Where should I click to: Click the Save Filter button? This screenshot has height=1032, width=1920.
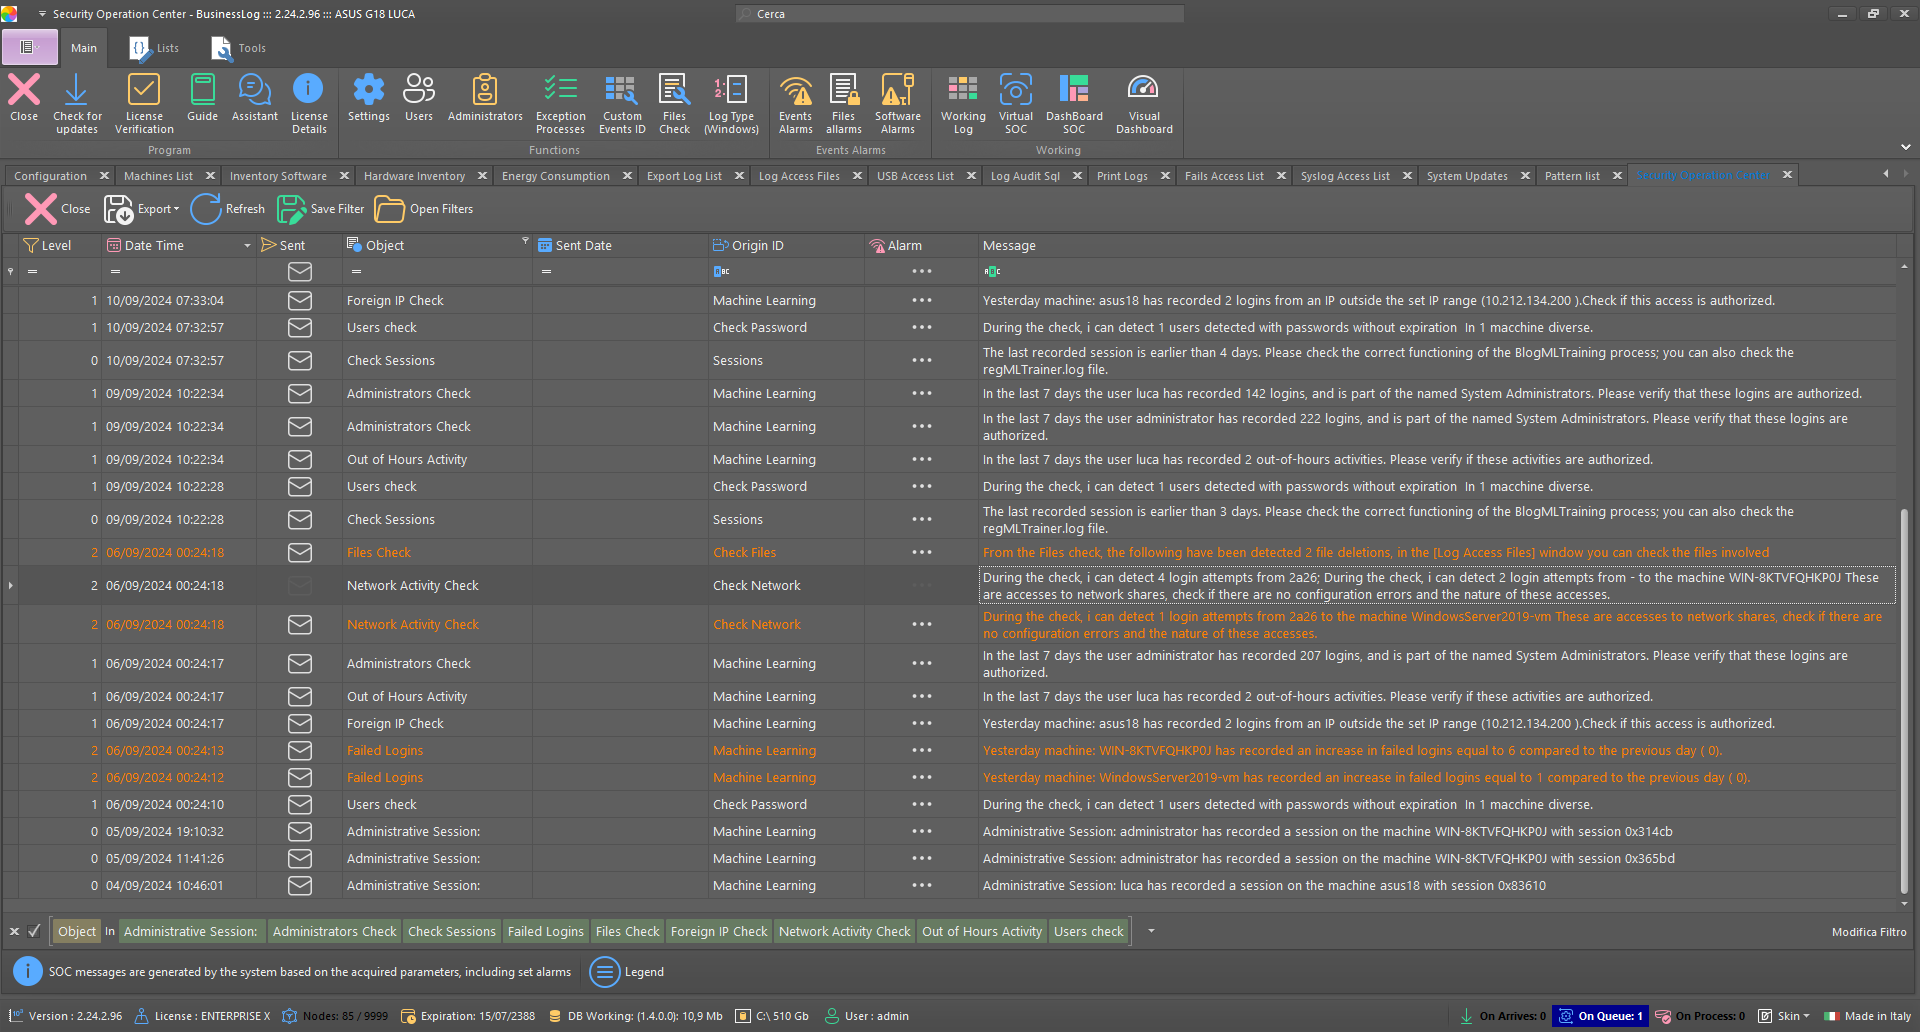[320, 209]
